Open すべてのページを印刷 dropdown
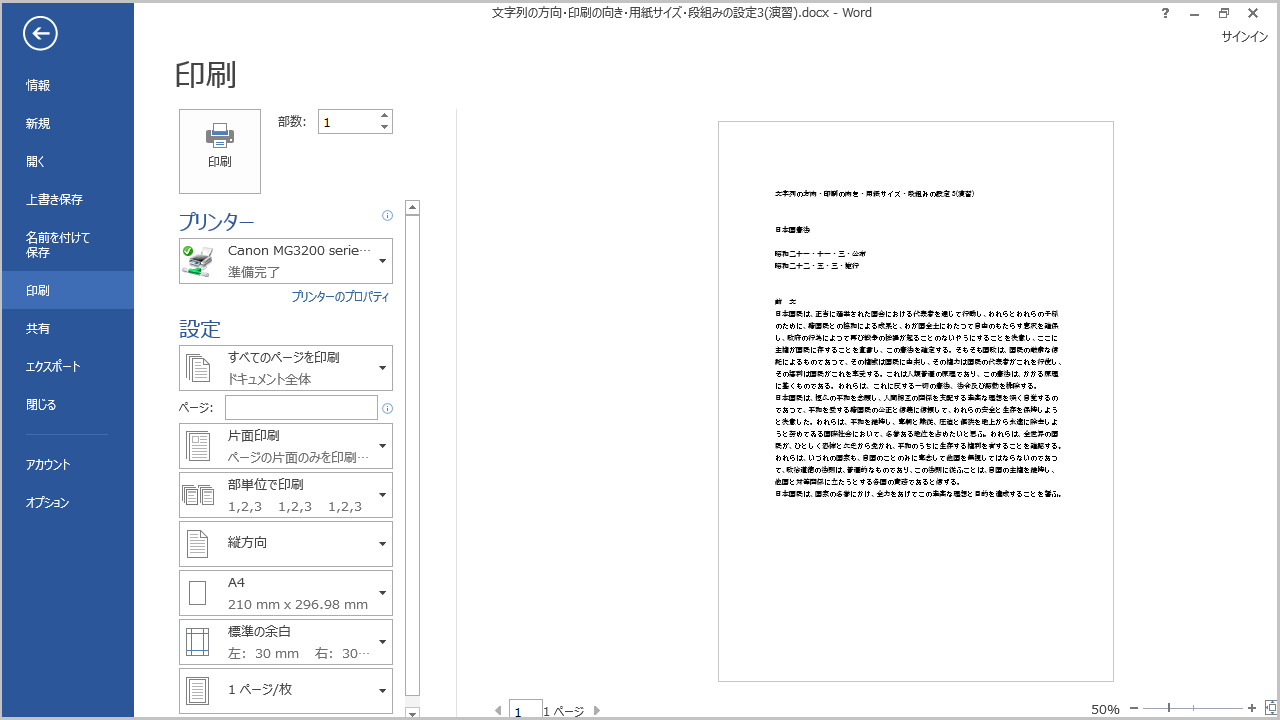This screenshot has width=1280, height=720. pyautogui.click(x=286, y=368)
